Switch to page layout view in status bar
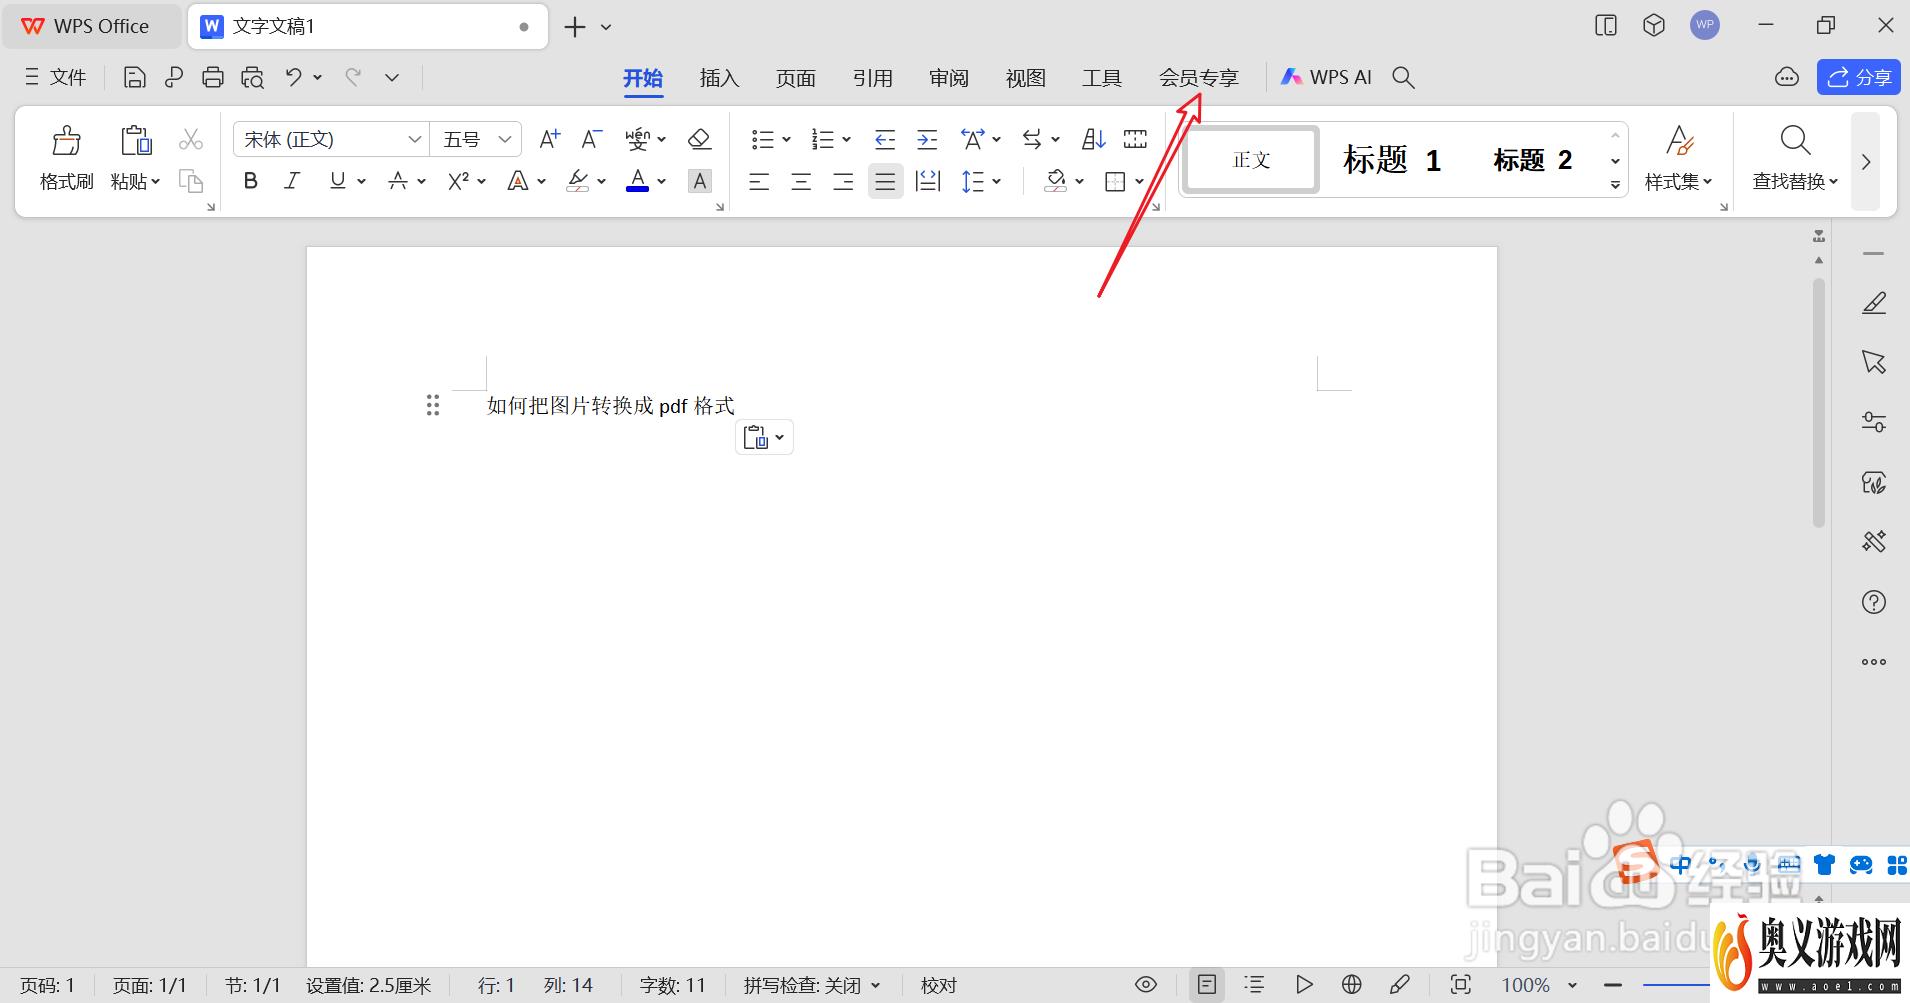Viewport: 1910px width, 1003px height. [x=1207, y=985]
